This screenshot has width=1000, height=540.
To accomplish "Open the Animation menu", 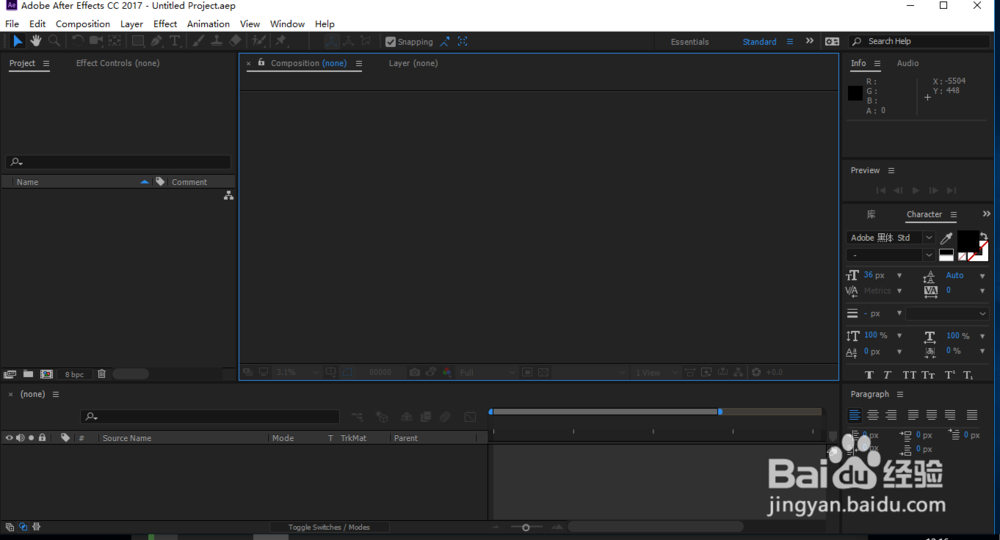I will (x=208, y=24).
